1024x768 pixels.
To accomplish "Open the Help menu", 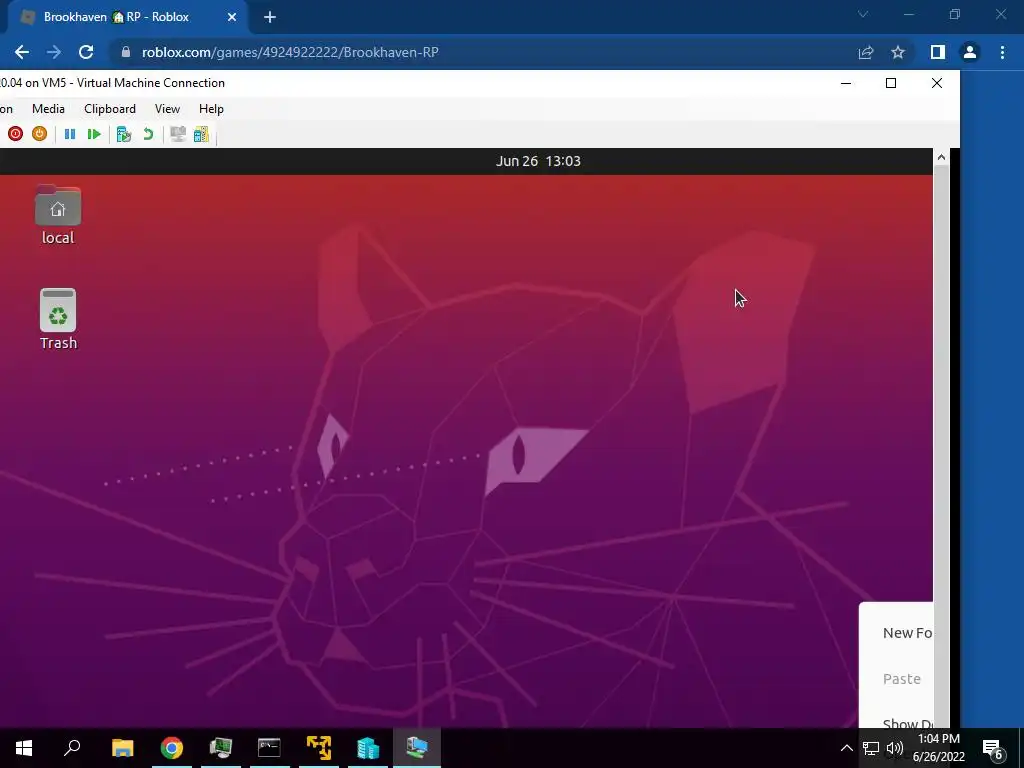I will pyautogui.click(x=211, y=109).
